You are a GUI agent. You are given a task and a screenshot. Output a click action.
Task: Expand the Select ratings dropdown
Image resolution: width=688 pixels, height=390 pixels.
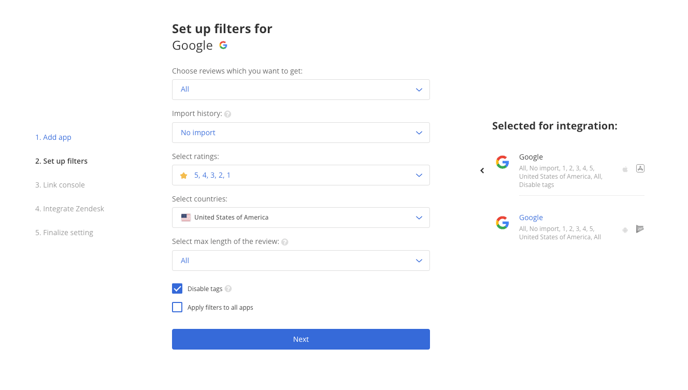[x=301, y=175]
